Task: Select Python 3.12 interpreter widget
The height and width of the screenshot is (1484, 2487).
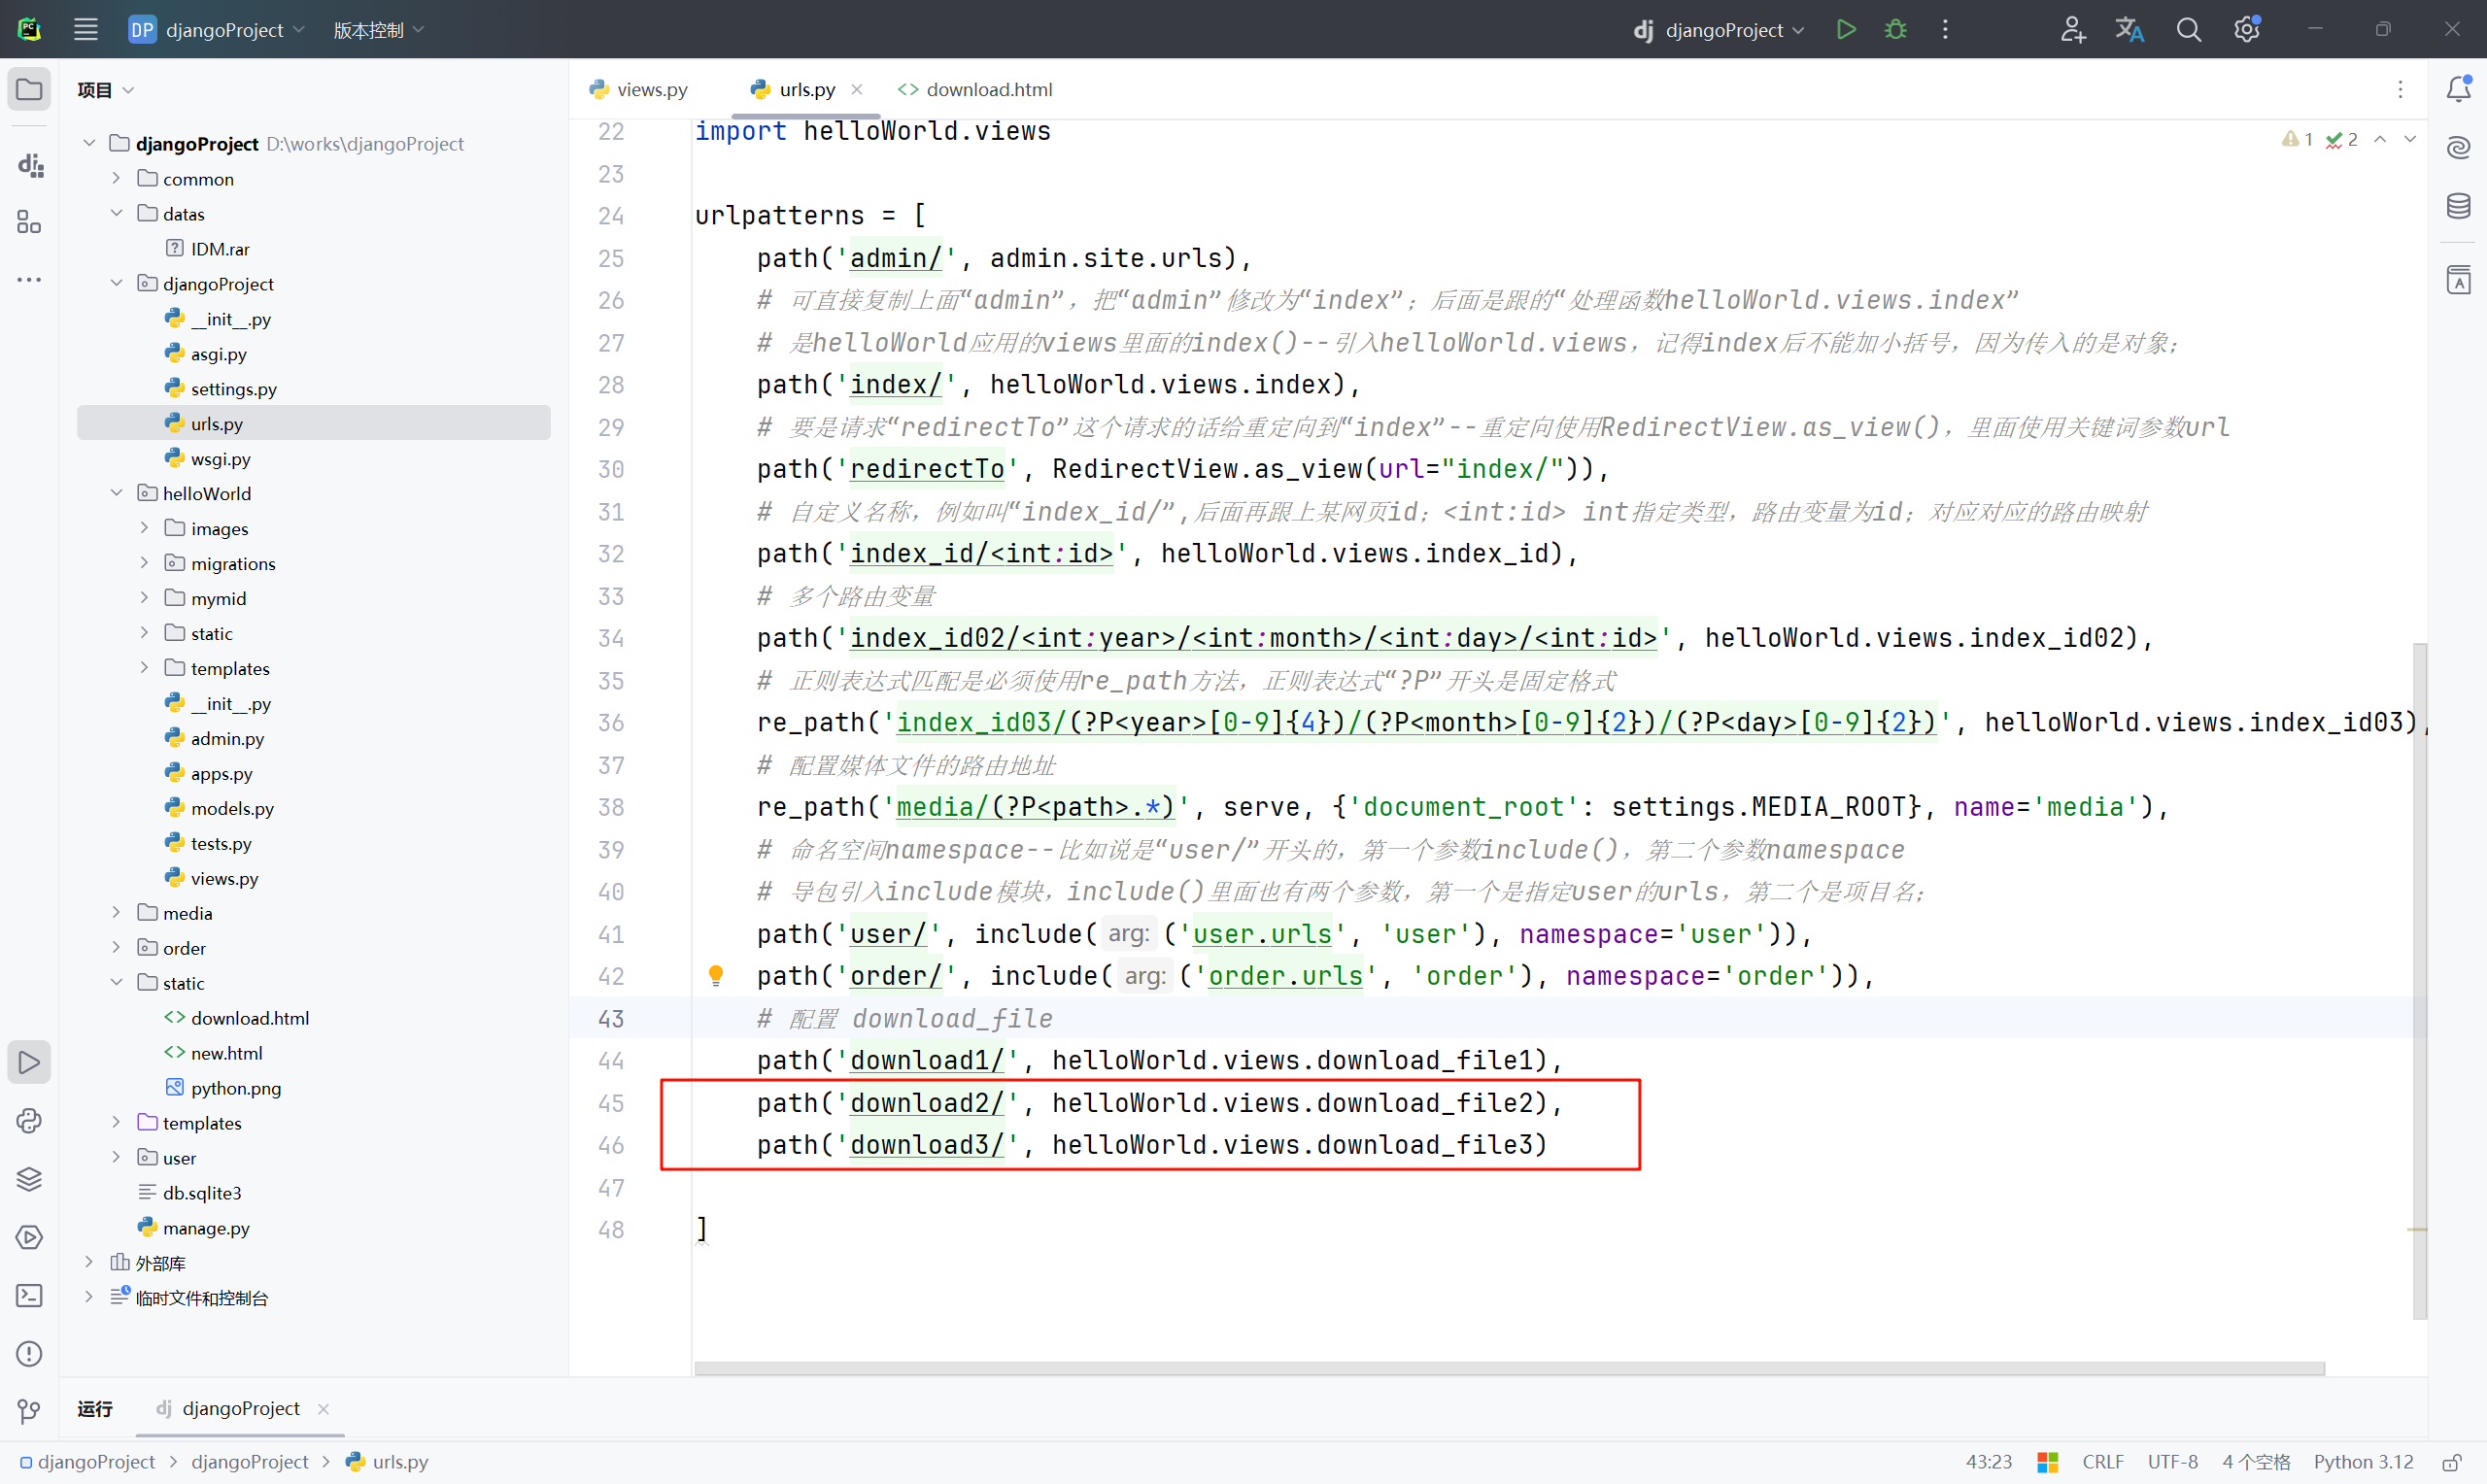Action: tap(2363, 1462)
